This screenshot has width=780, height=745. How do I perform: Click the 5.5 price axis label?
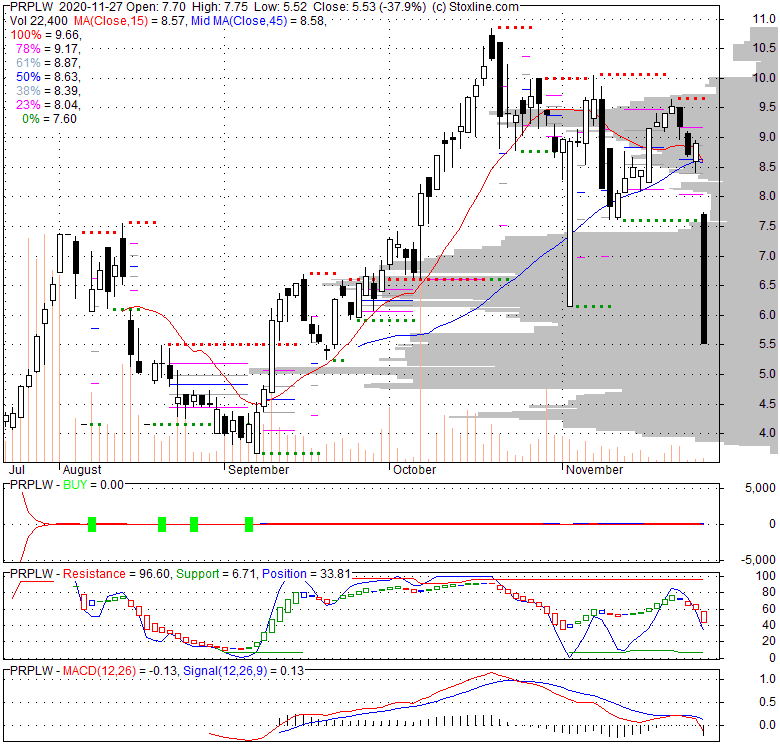(767, 344)
